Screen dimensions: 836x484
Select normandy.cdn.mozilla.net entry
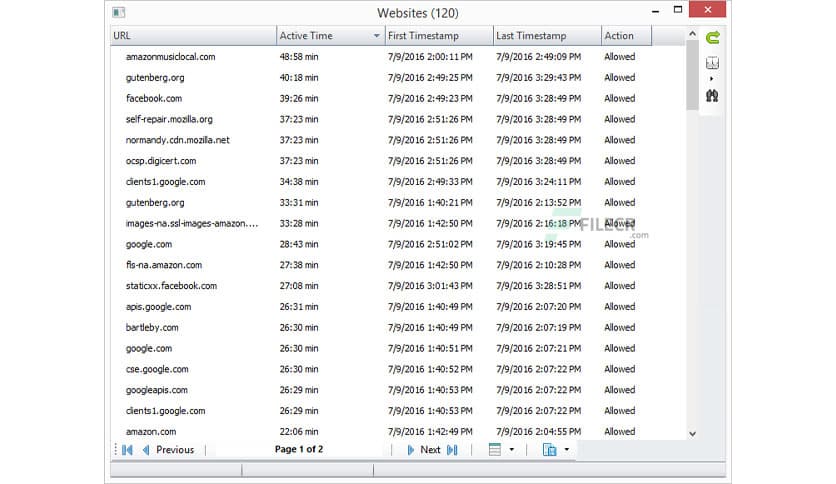pos(178,140)
